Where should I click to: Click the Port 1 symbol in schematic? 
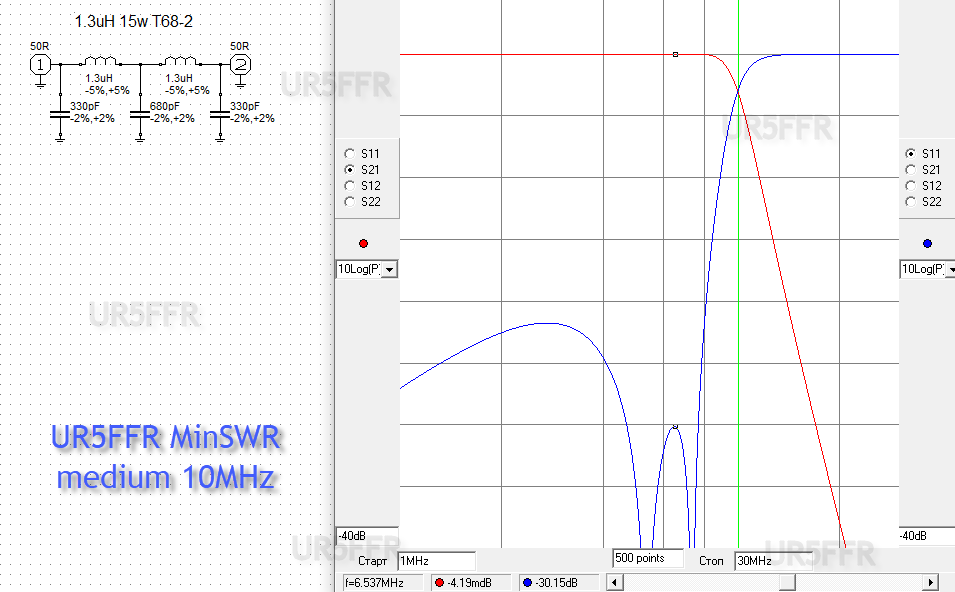pyautogui.click(x=40, y=65)
